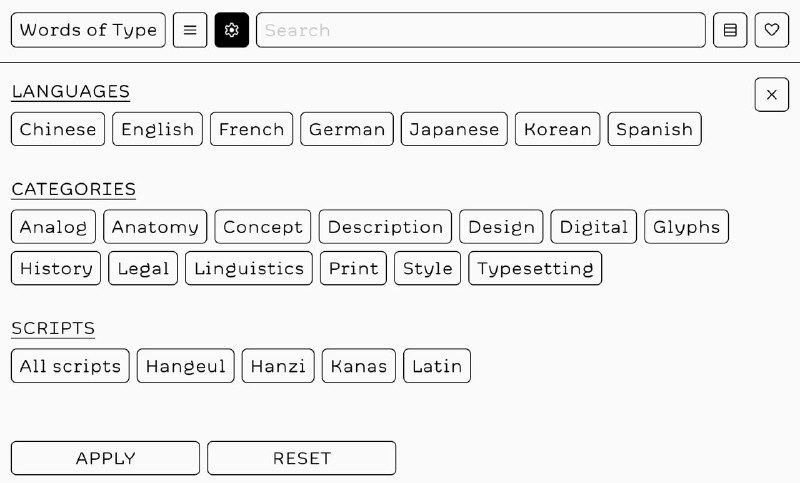Image resolution: width=800 pixels, height=483 pixels.
Task: Choose the All scripts option
Action: pyautogui.click(x=70, y=366)
